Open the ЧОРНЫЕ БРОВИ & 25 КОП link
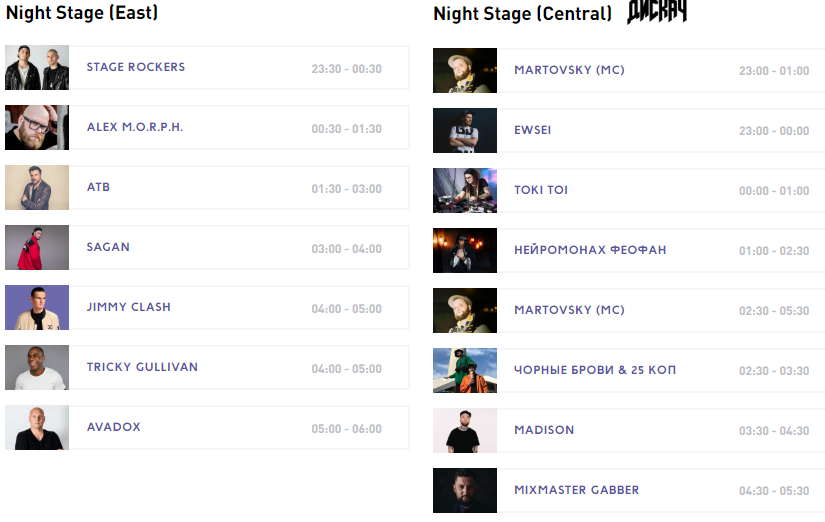The height and width of the screenshot is (522, 825). tap(595, 370)
